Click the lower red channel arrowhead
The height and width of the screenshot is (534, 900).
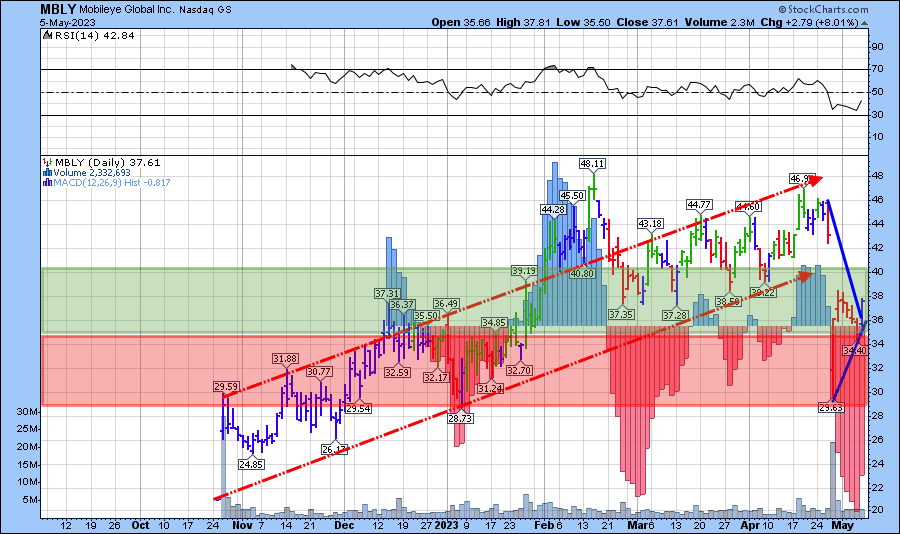807,272
